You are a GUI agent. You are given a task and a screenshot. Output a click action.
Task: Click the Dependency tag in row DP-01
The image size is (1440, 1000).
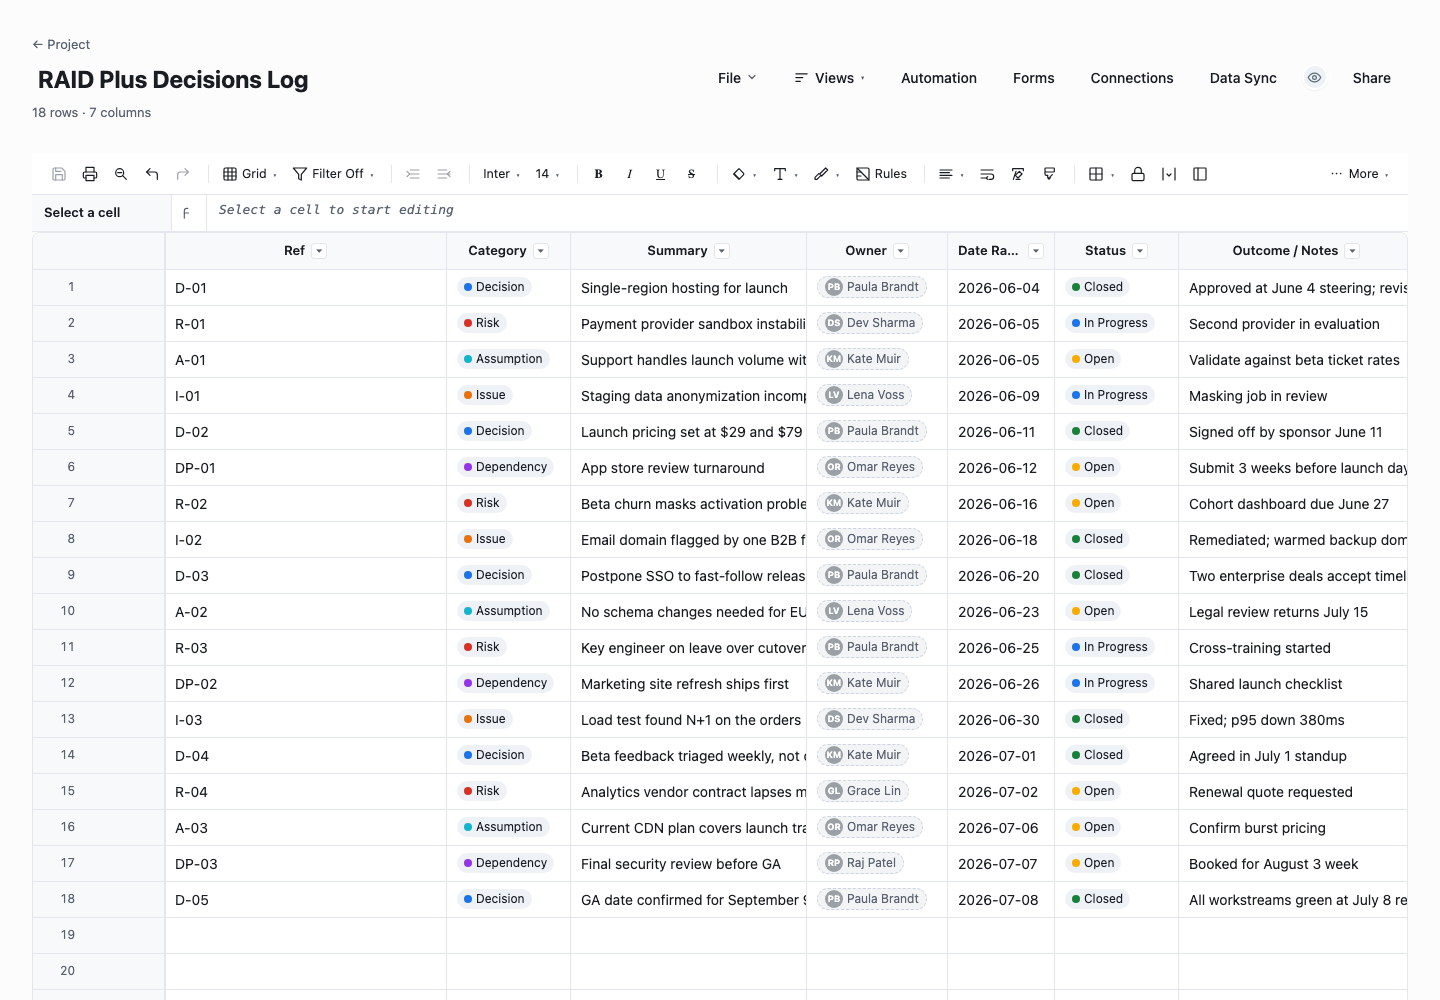tap(506, 467)
